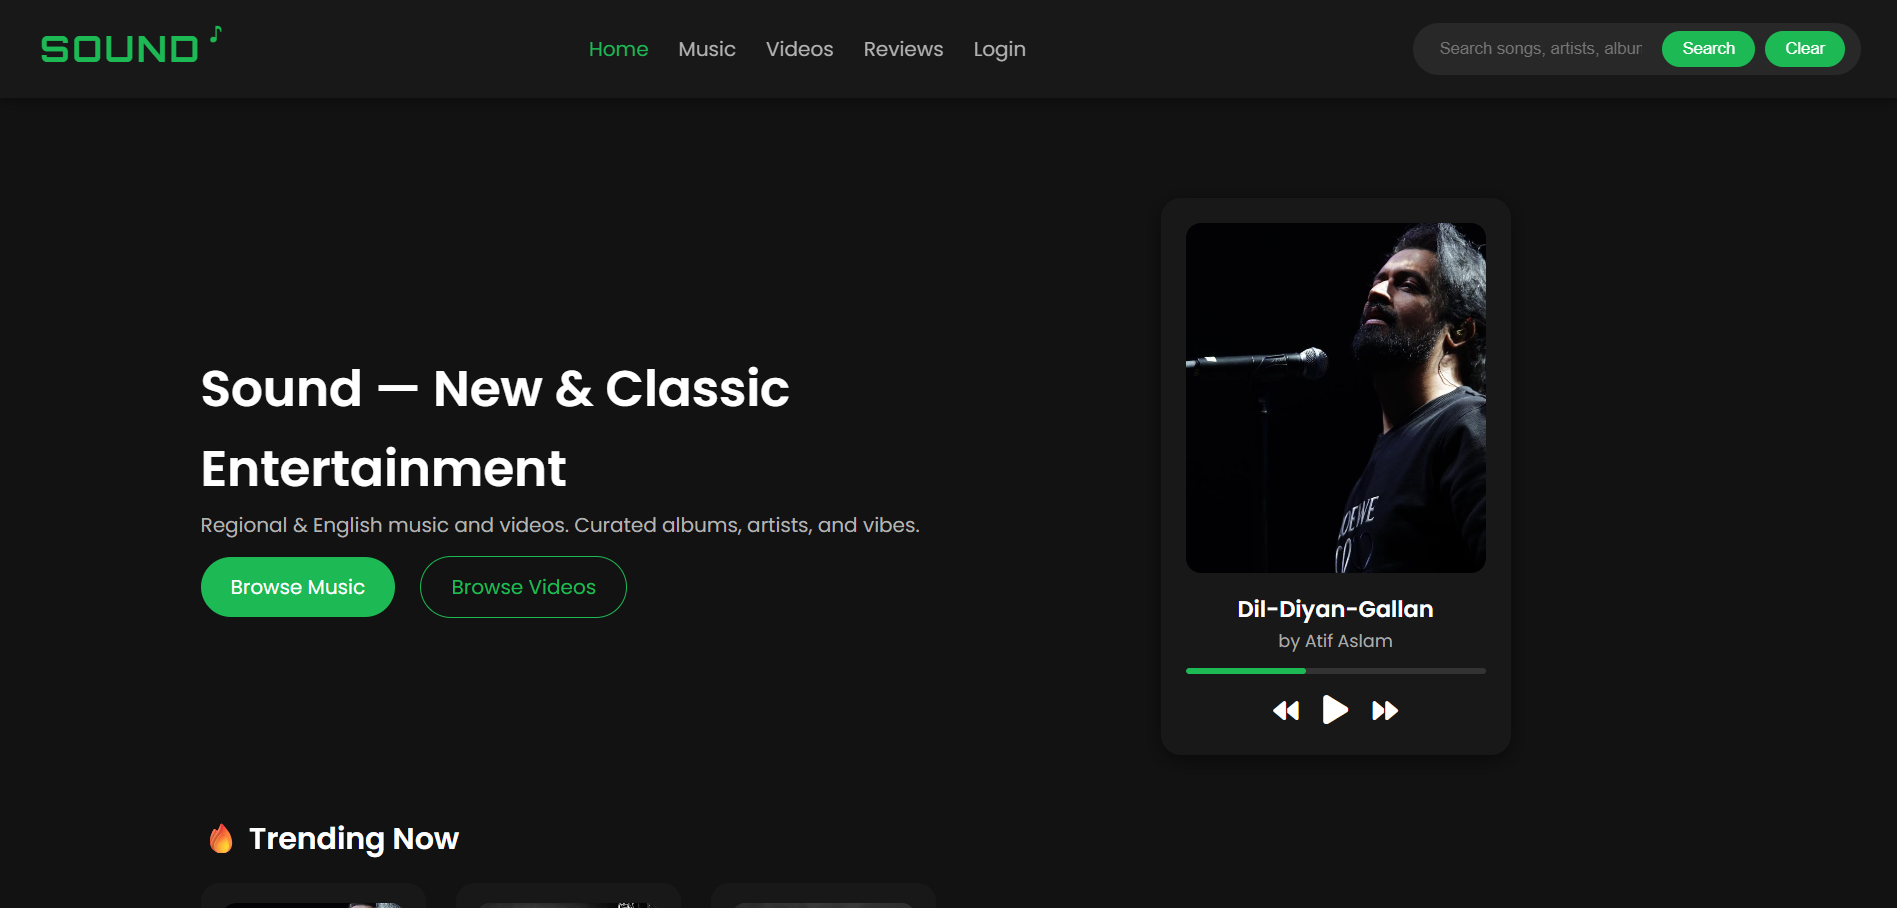Rewind the current track

tap(1286, 710)
